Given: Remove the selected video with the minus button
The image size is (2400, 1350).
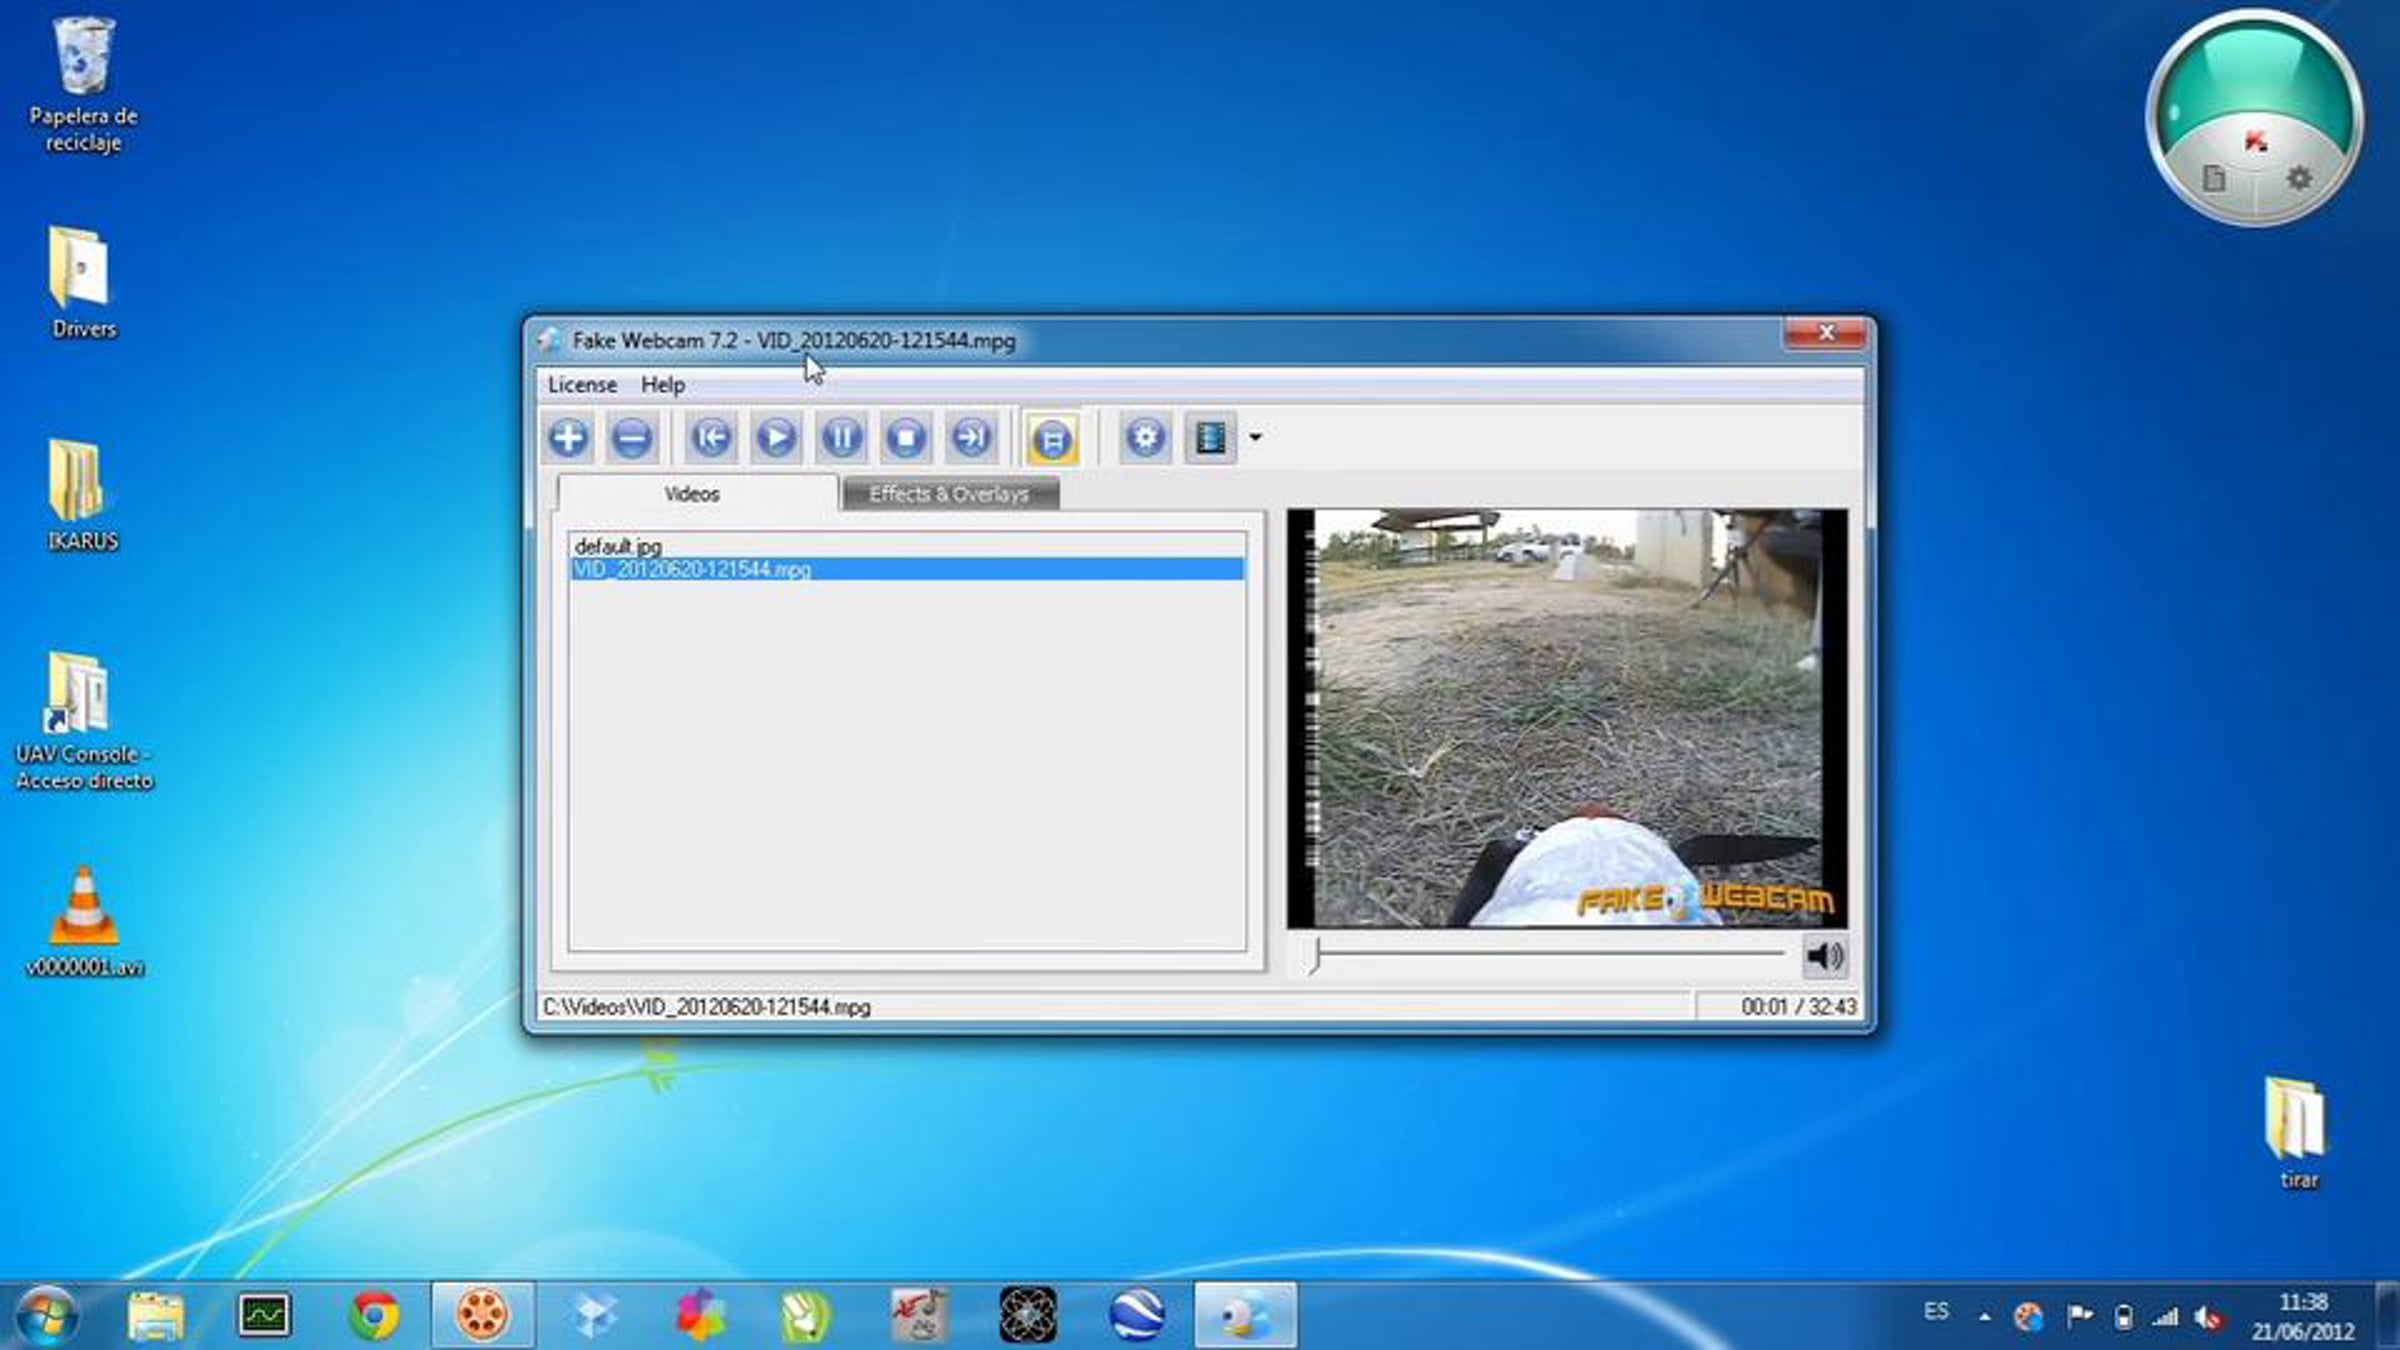Looking at the screenshot, I should point(632,438).
